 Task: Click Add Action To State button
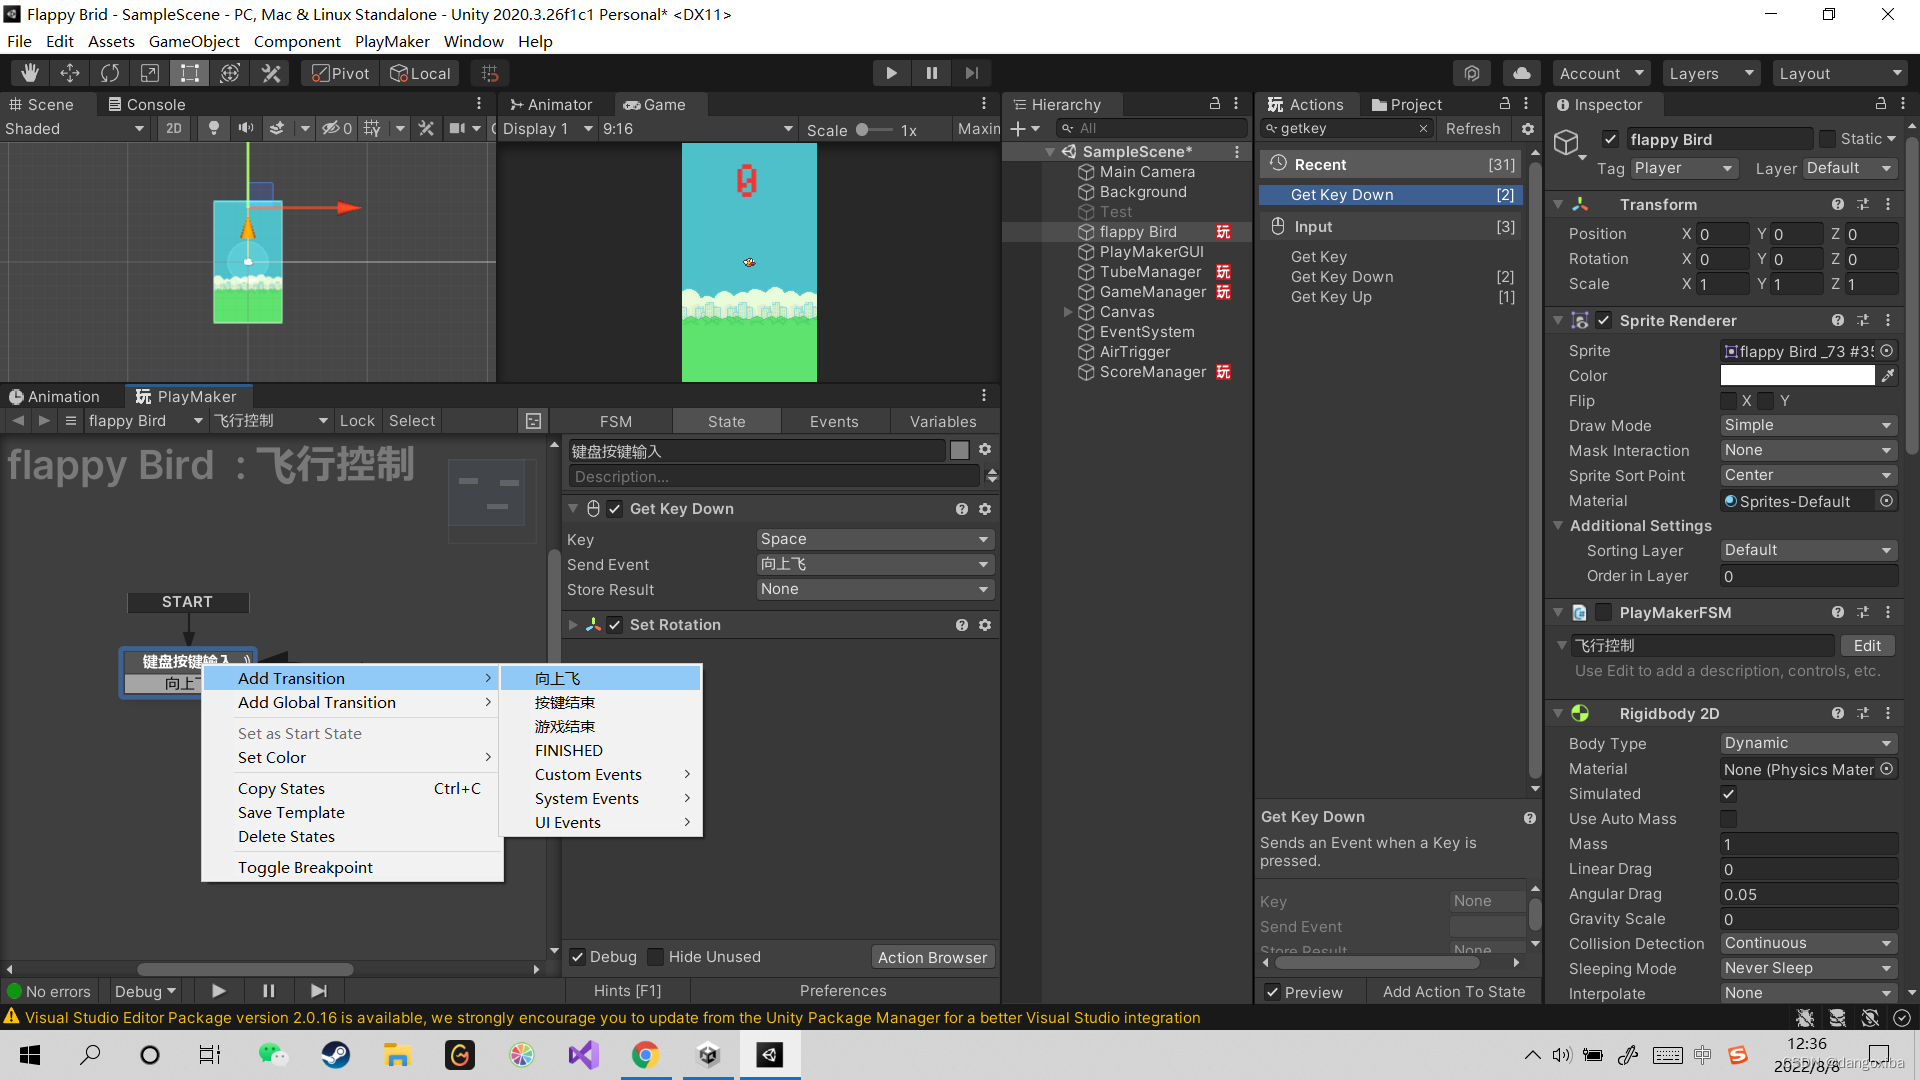[x=1453, y=991]
